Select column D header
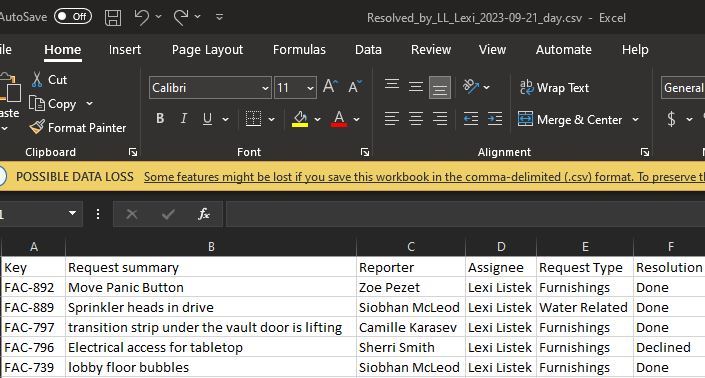 501,246
